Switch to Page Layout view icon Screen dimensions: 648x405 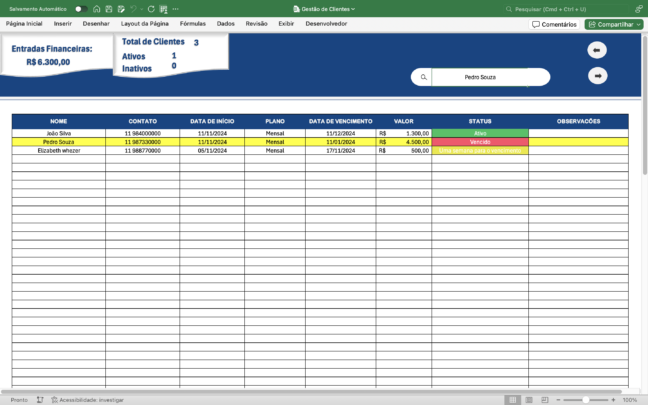coord(530,399)
